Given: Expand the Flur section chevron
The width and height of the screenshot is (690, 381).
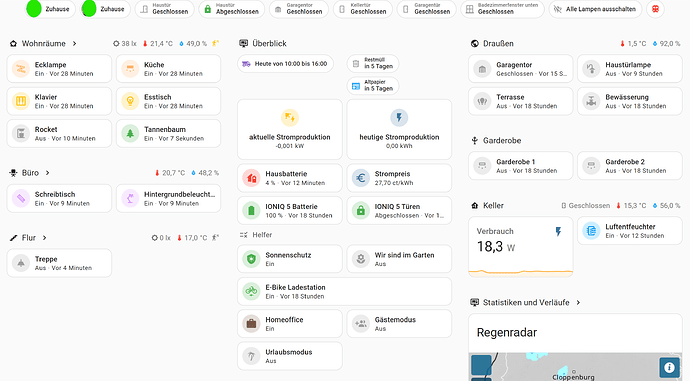Looking at the screenshot, I should 44,238.
